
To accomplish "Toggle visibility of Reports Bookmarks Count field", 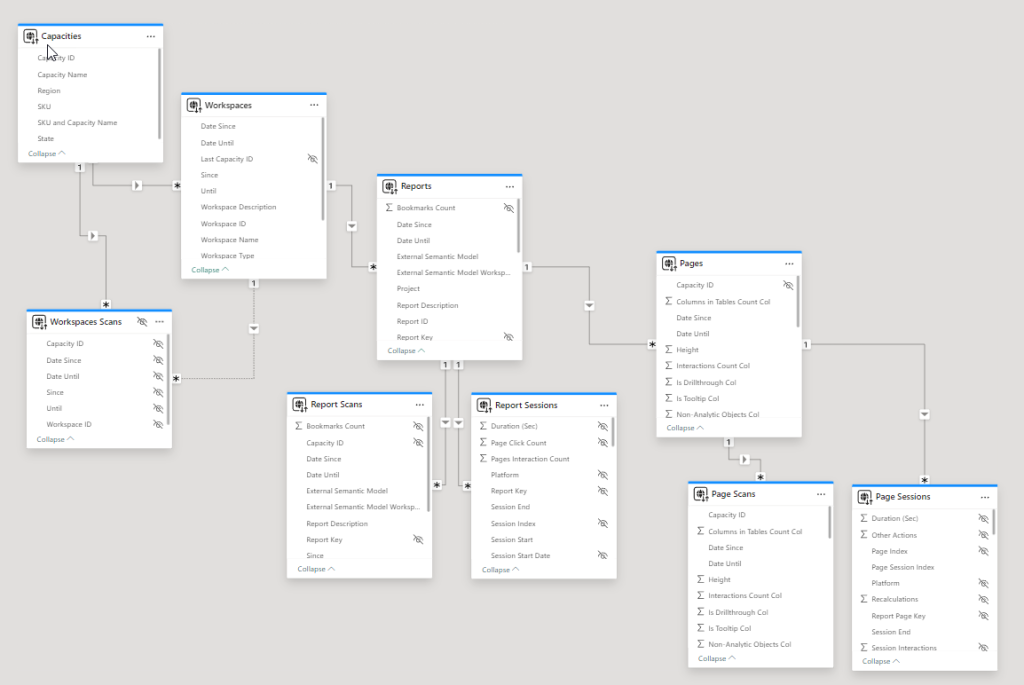I will point(508,208).
